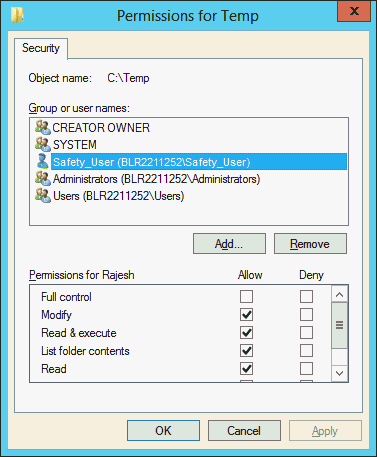Click the List folder contents label
This screenshot has width=377, height=457.
coord(85,351)
